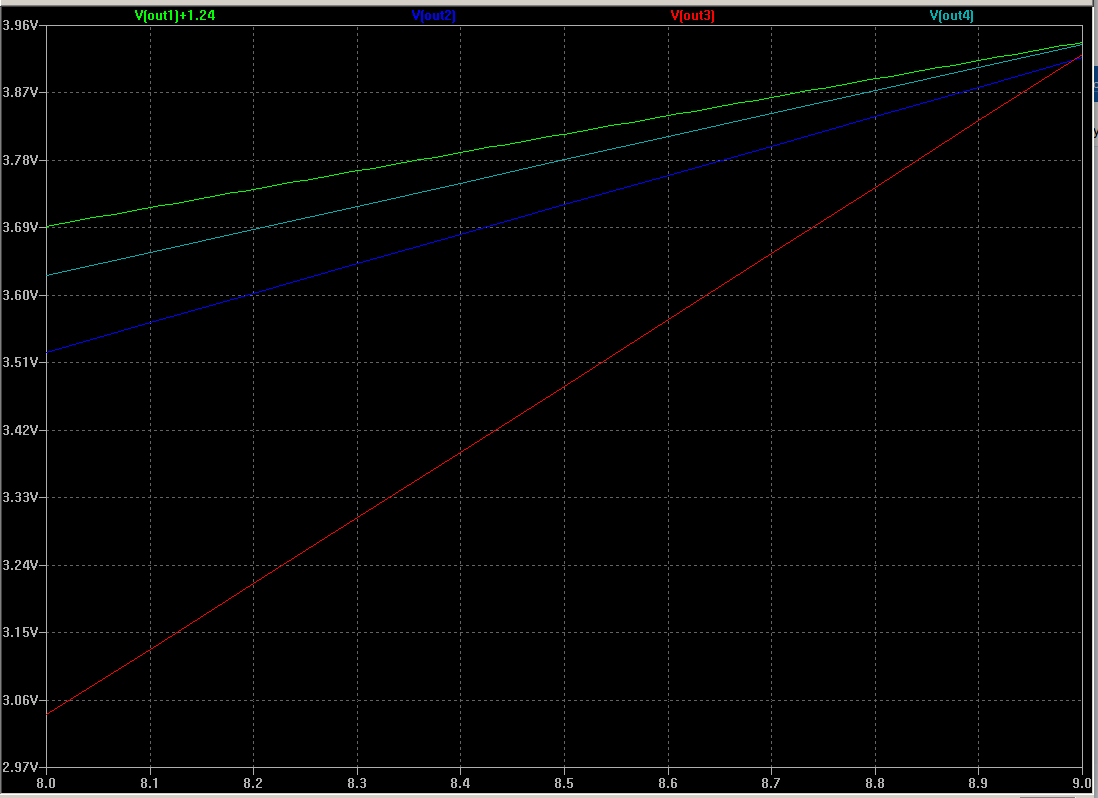1098x798 pixels.
Task: Click the 3.42V y-axis tick label
Action: tap(21, 430)
